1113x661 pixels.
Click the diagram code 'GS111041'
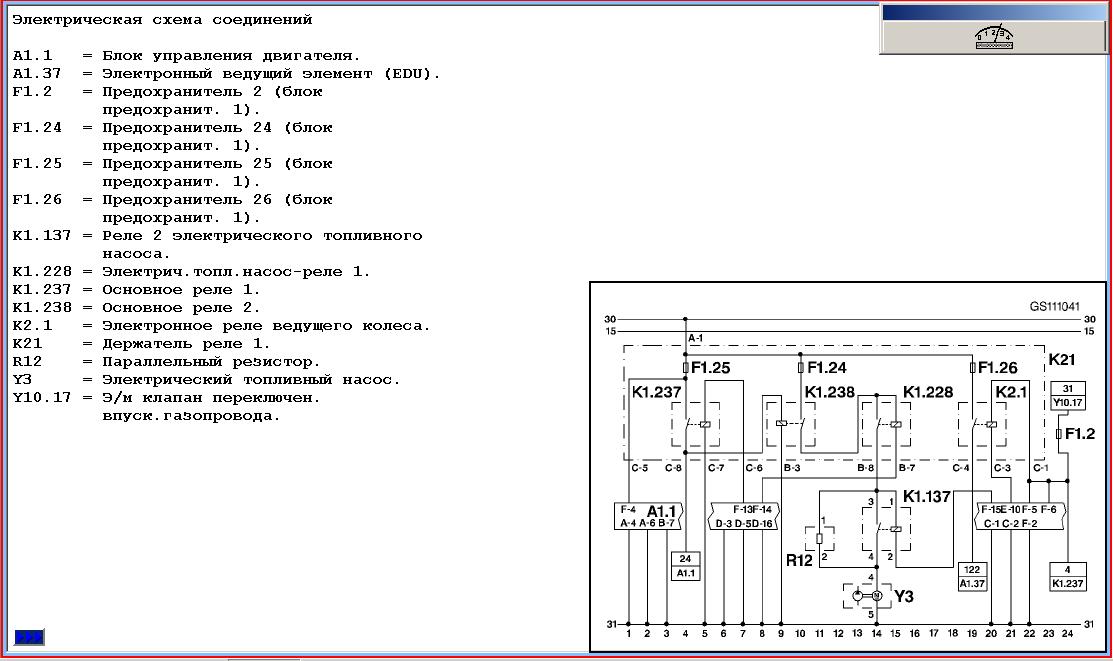click(1055, 307)
